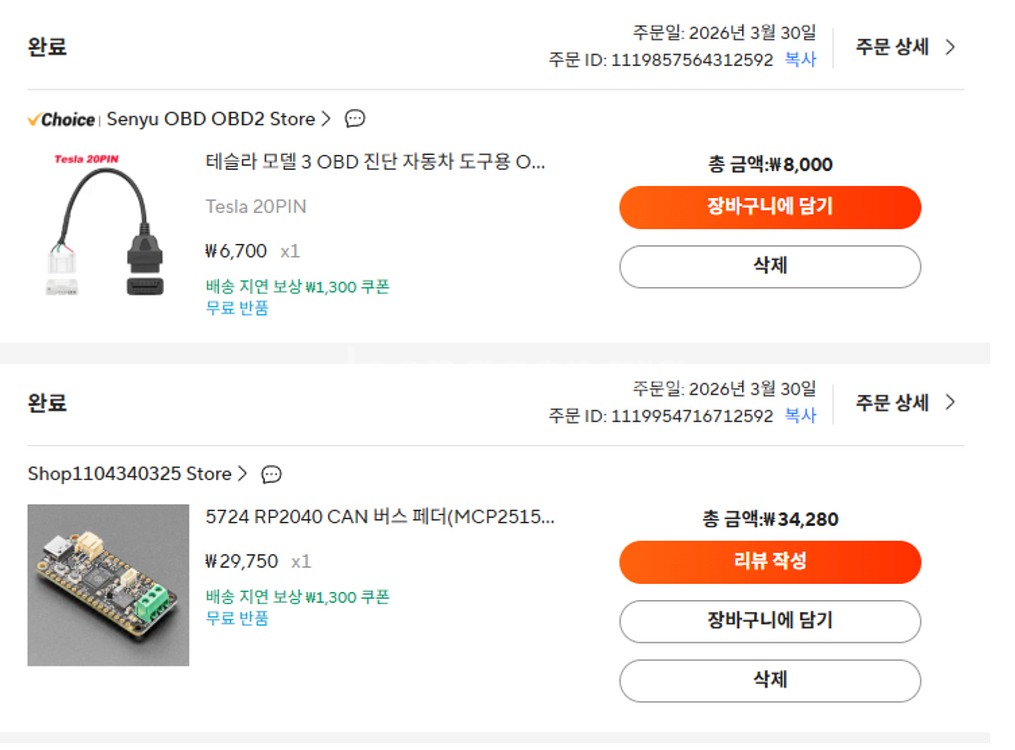Open 5724 RP2040 CAN 버스 페더 product title

pos(379,517)
